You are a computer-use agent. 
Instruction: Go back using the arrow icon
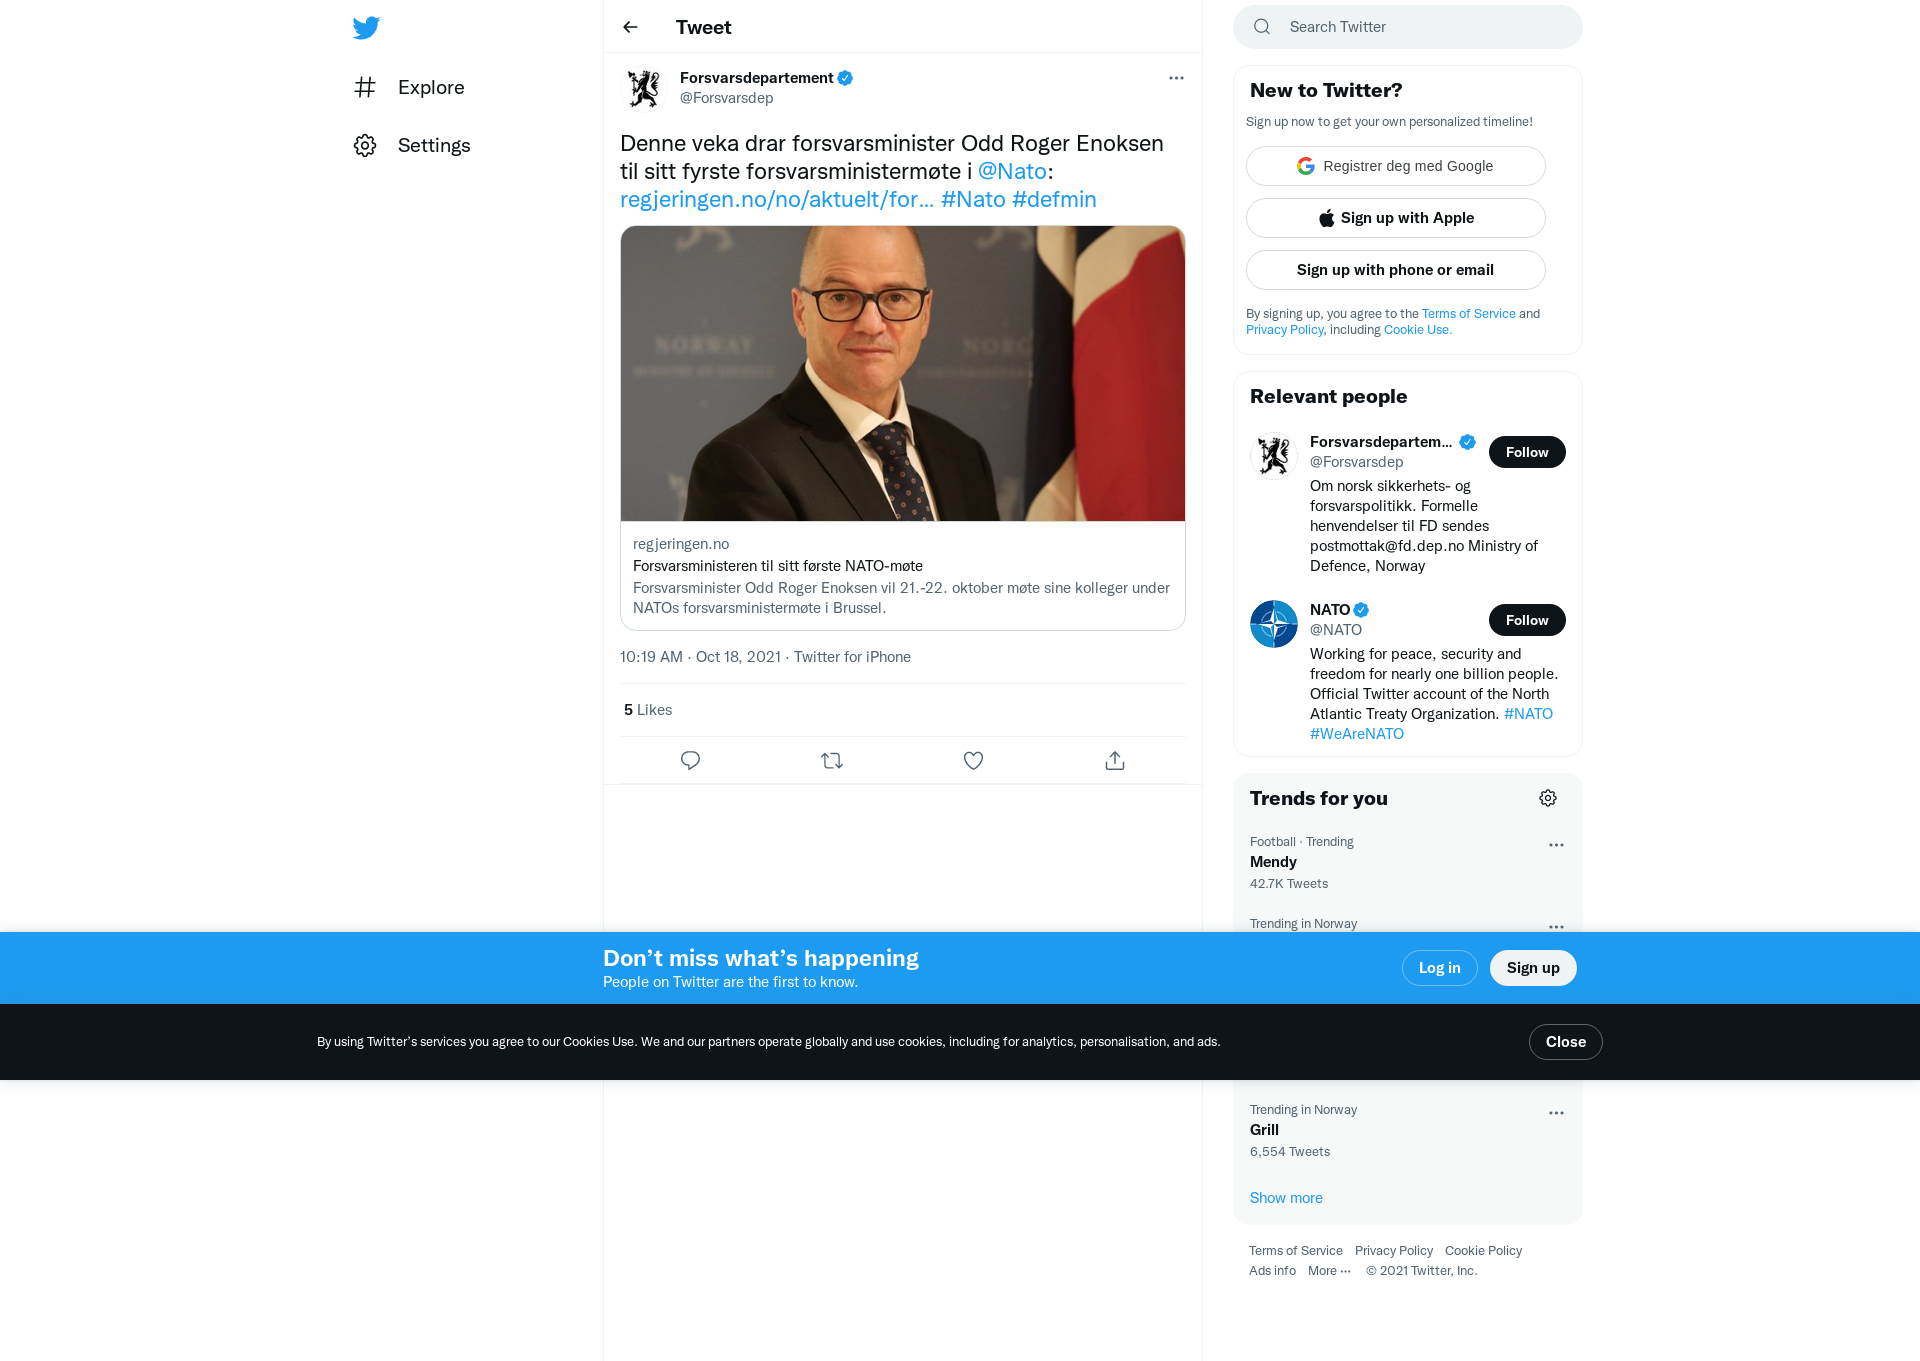pos(630,27)
